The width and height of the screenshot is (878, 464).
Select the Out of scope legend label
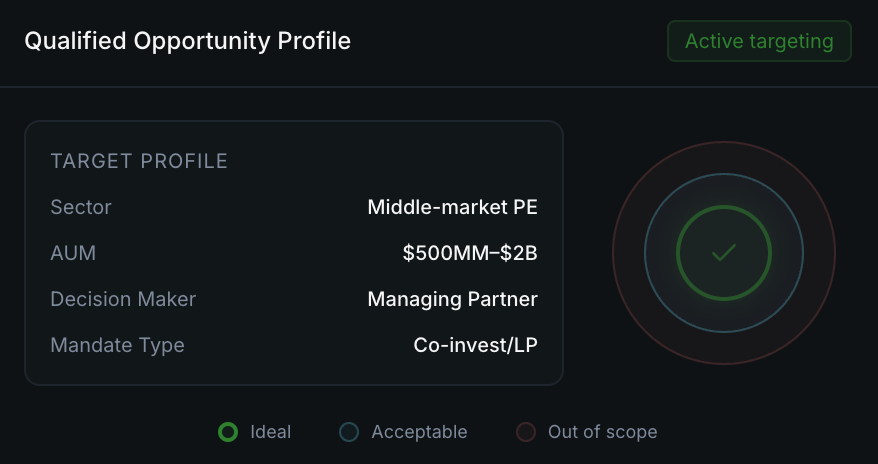[x=602, y=432]
